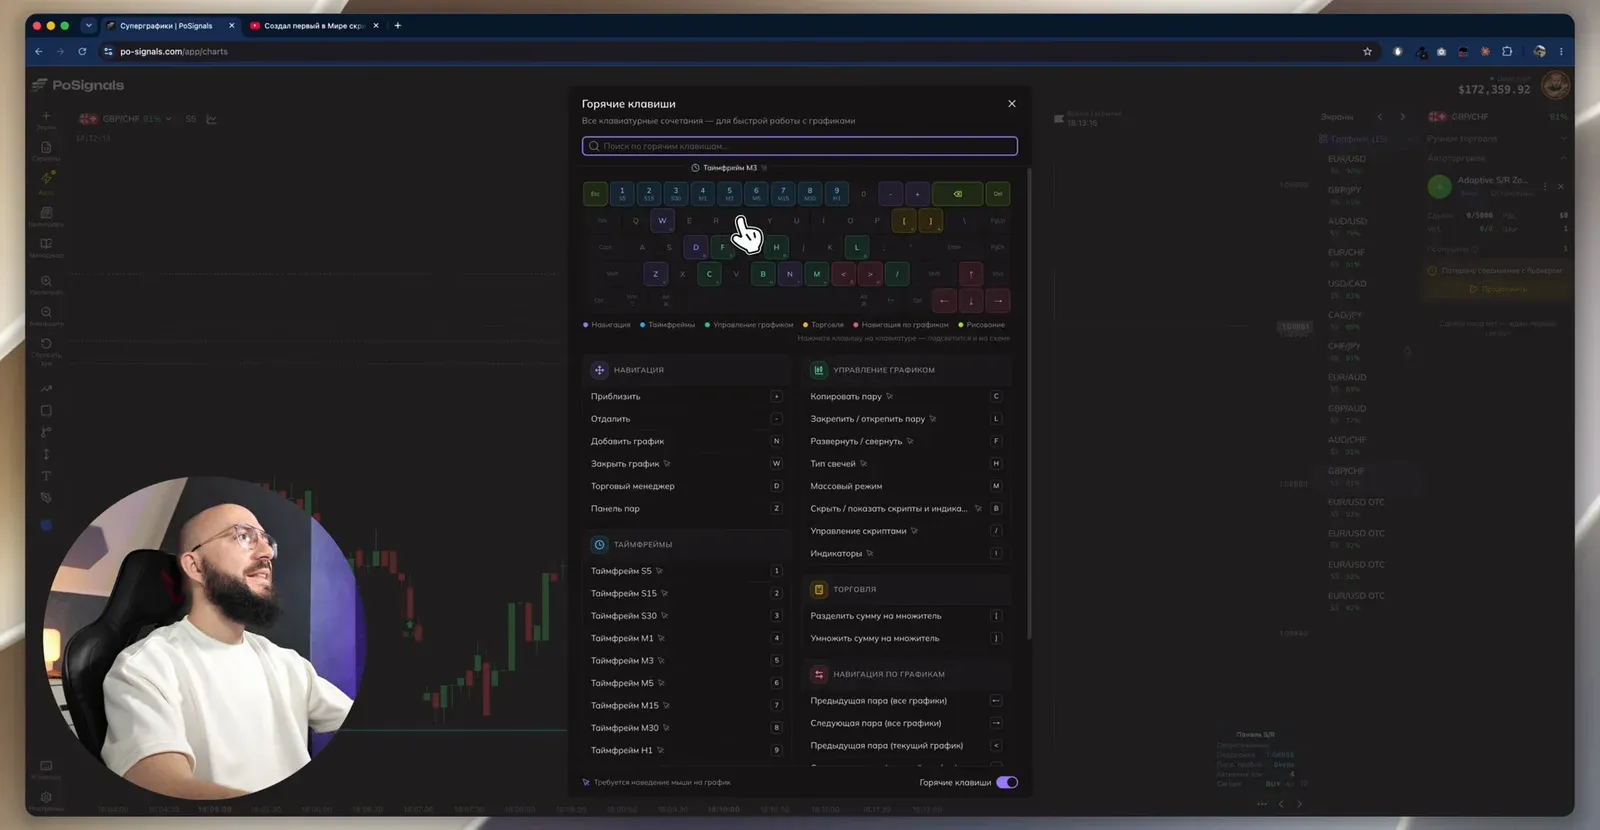The height and width of the screenshot is (830, 1600).
Task: Select the Таймфрейм S30 row
Action: pyautogui.click(x=686, y=616)
